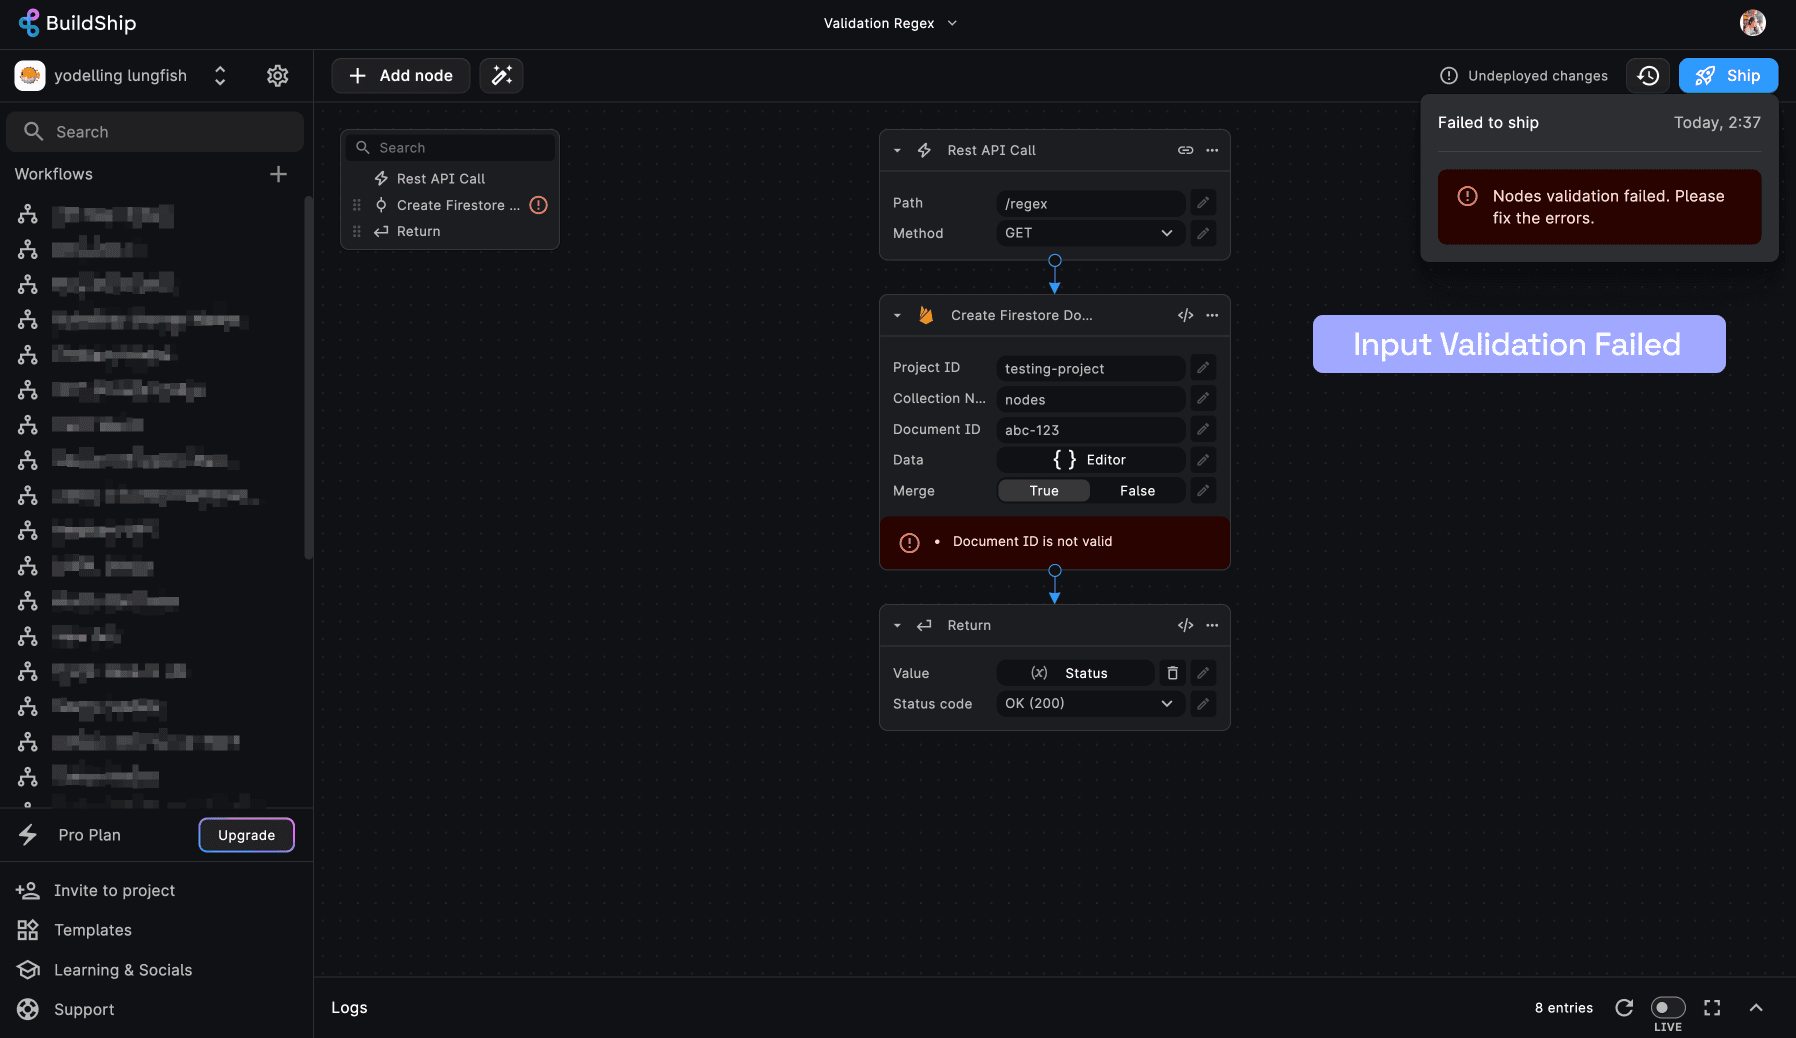Set Merge option to True
1796x1038 pixels.
point(1044,491)
